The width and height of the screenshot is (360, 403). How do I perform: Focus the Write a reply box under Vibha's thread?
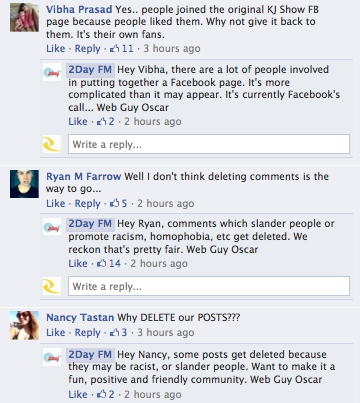point(209,144)
